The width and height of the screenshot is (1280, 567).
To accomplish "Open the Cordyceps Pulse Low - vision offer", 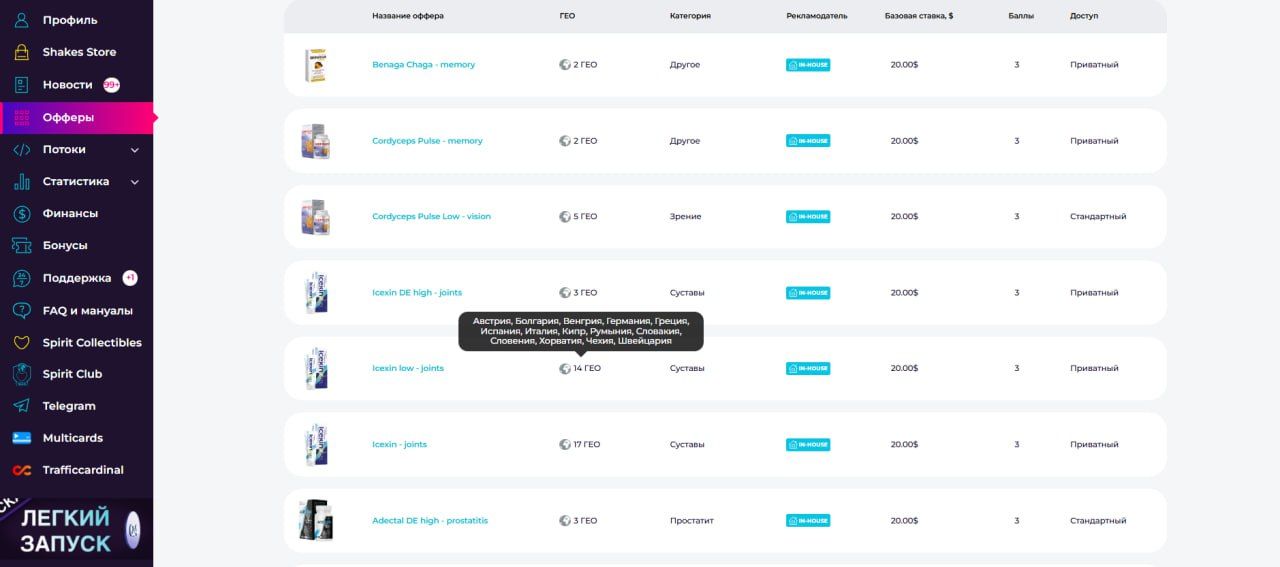I will (431, 217).
